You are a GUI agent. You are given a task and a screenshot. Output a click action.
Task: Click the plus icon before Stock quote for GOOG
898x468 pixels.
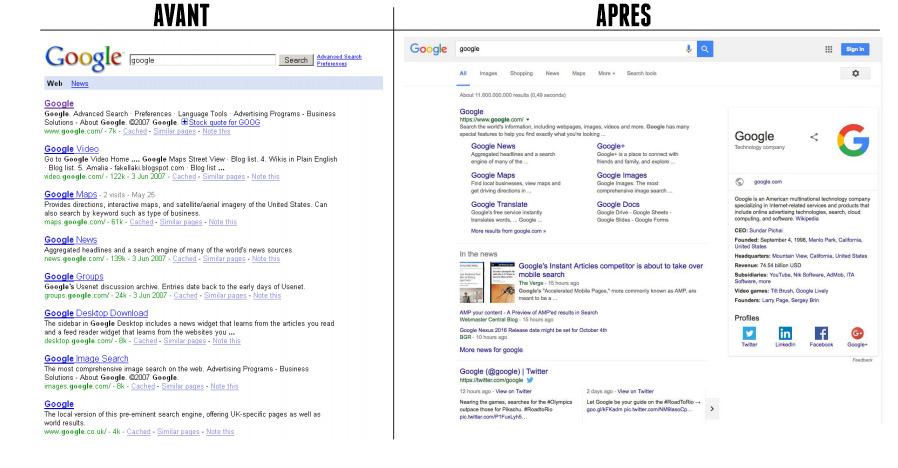click(184, 122)
